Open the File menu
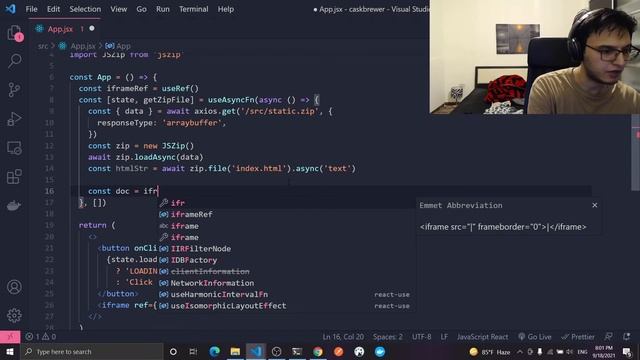This screenshot has width=640, height=360. (31, 9)
